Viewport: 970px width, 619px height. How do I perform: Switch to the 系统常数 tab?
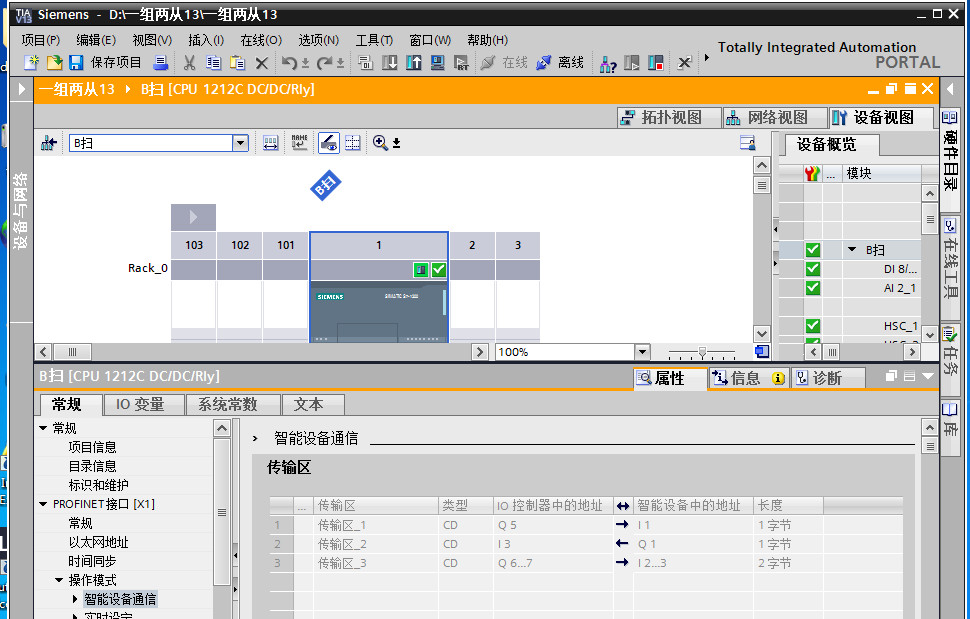point(233,404)
